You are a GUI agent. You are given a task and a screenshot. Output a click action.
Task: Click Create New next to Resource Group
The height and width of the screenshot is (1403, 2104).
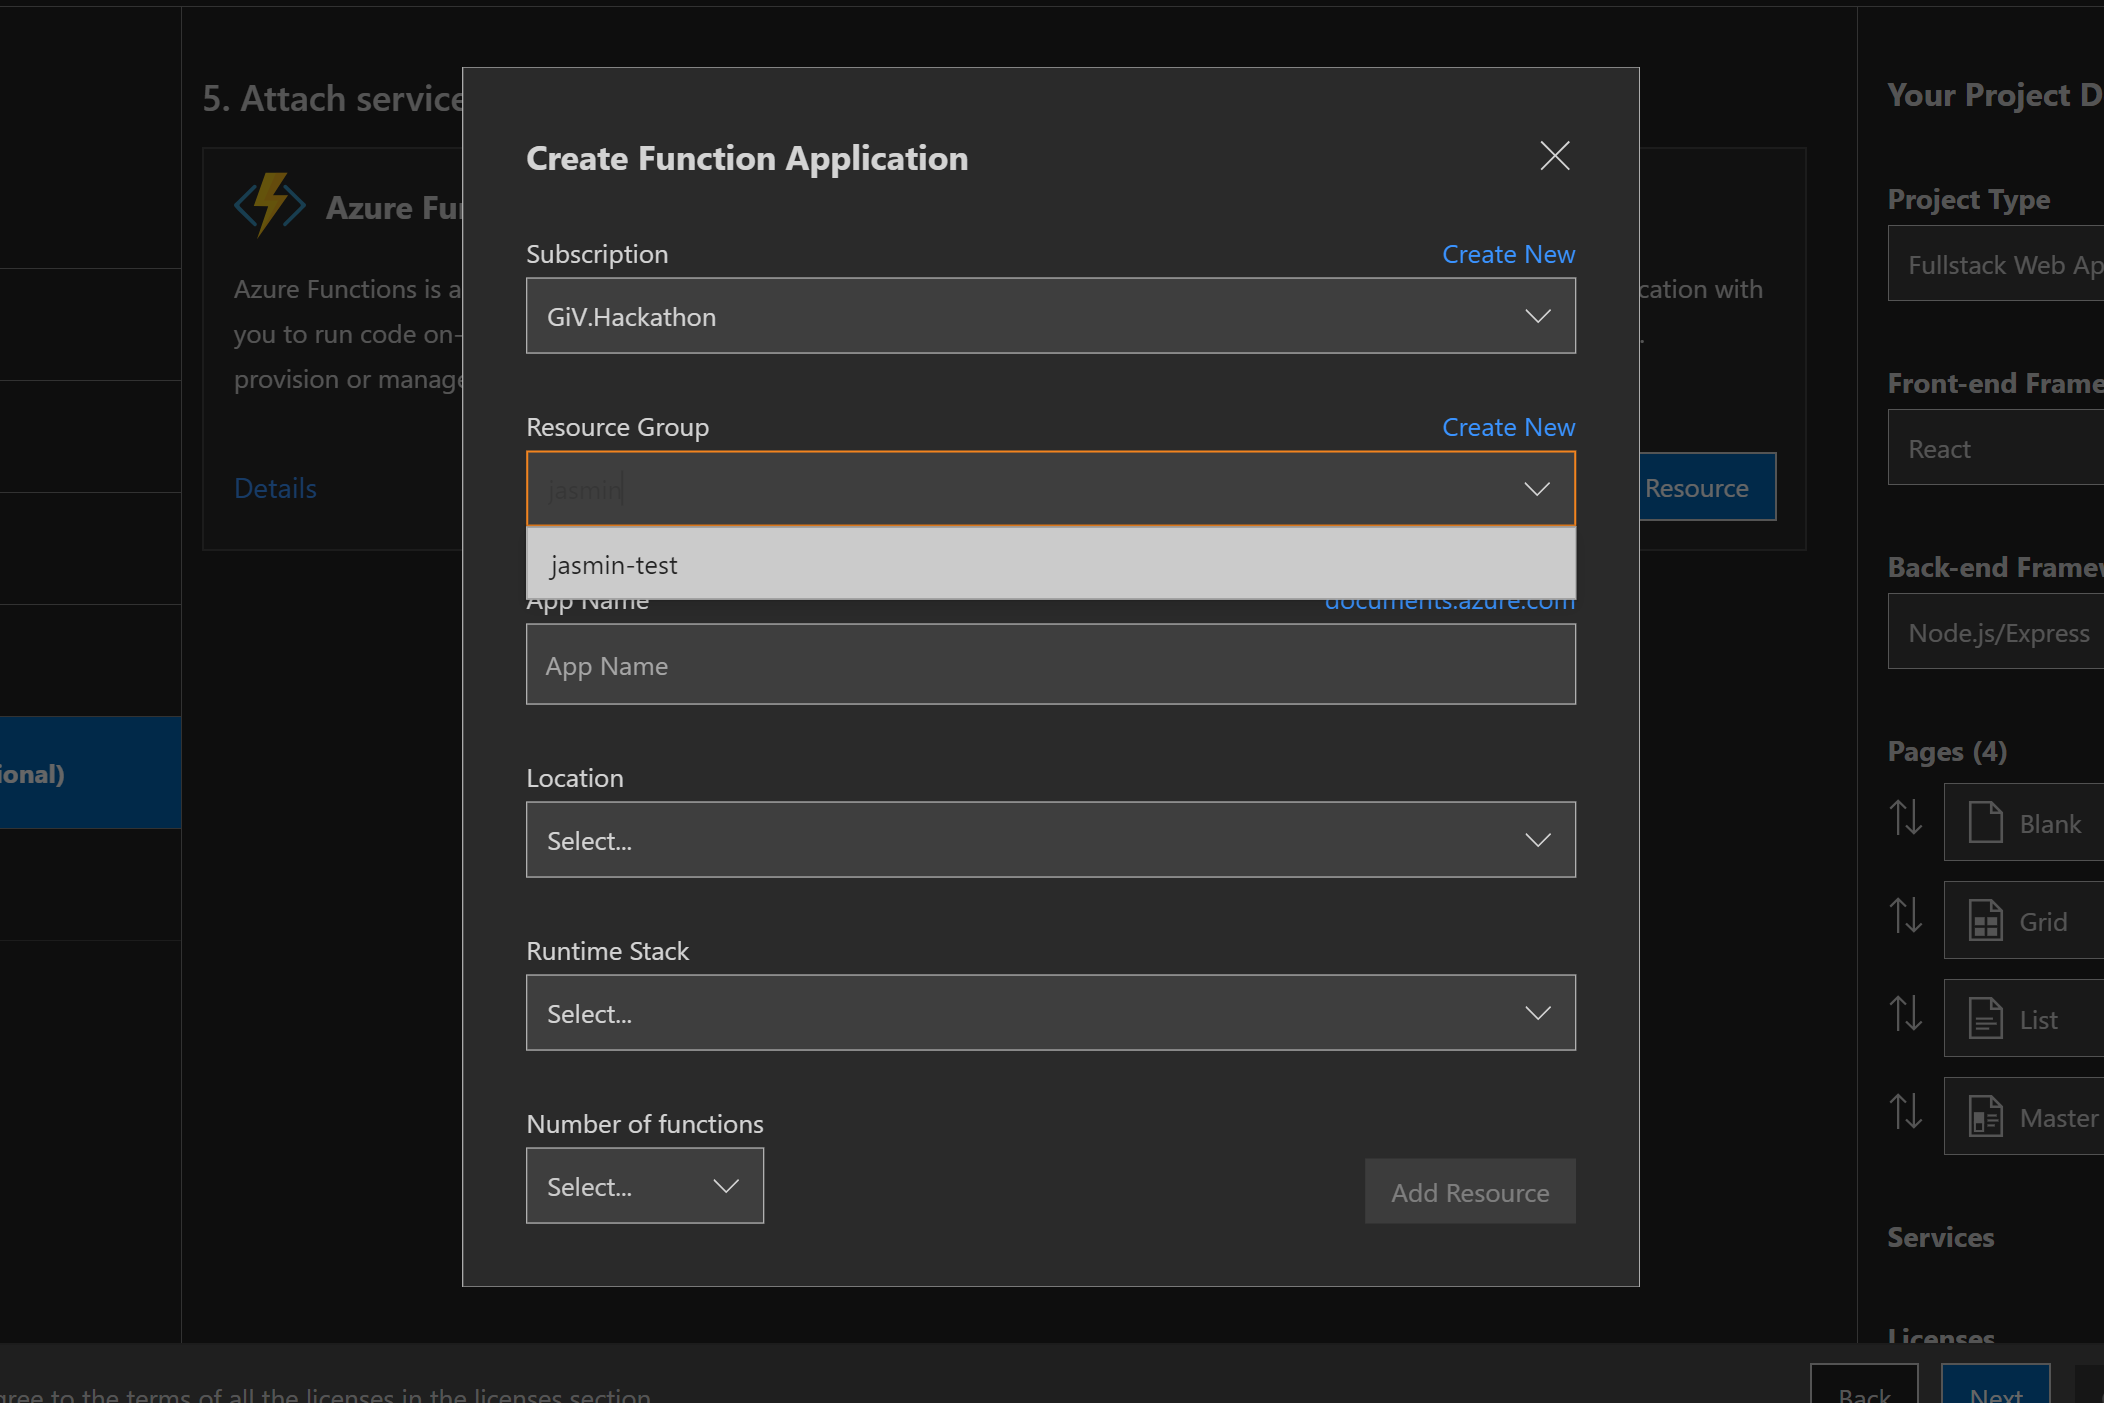pos(1508,427)
